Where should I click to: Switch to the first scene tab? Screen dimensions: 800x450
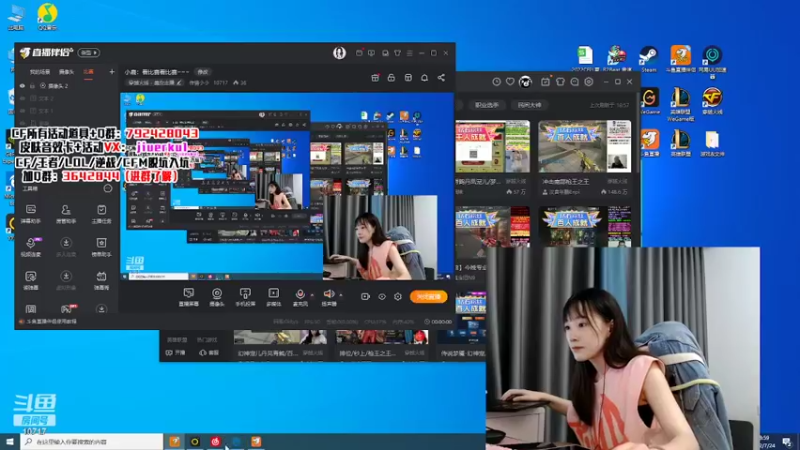(40, 72)
